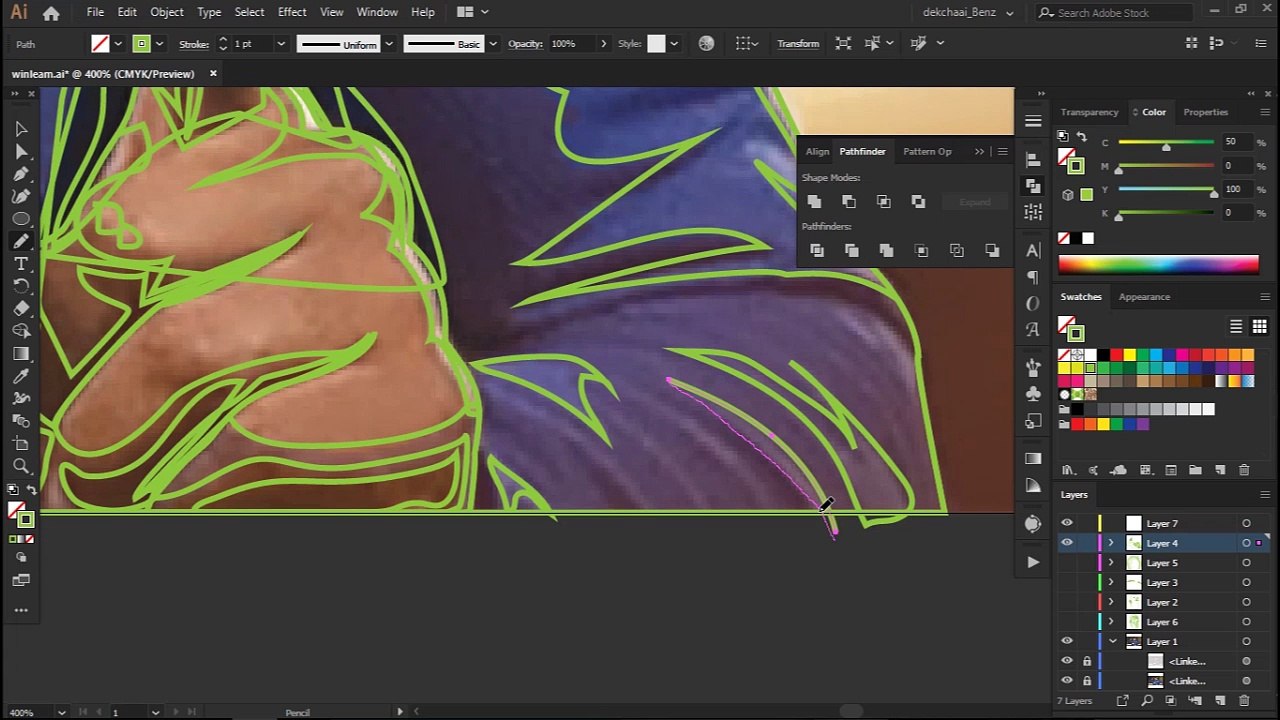Expand Layer 6 contents
The height and width of the screenshot is (720, 1280).
[x=1111, y=622]
